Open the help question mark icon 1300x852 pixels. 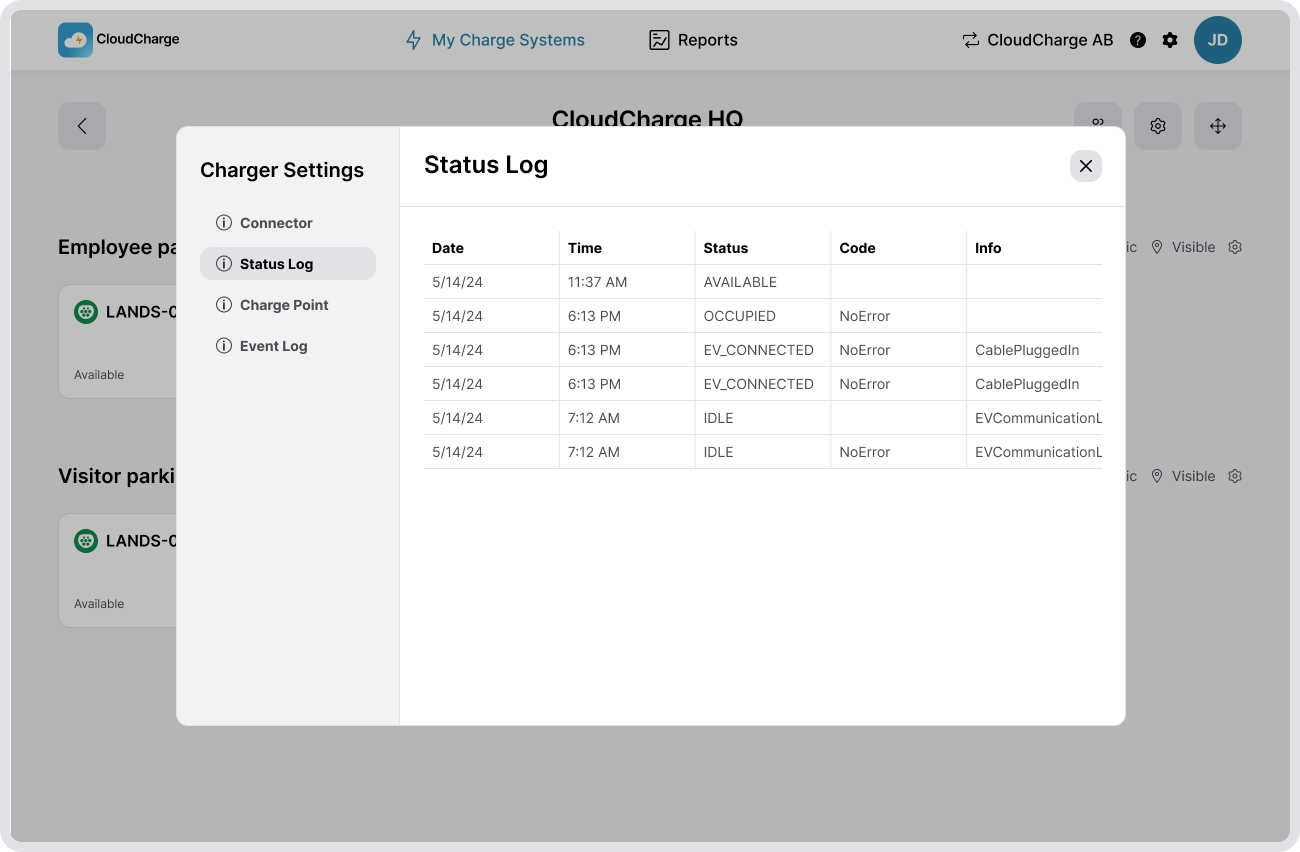(1138, 40)
